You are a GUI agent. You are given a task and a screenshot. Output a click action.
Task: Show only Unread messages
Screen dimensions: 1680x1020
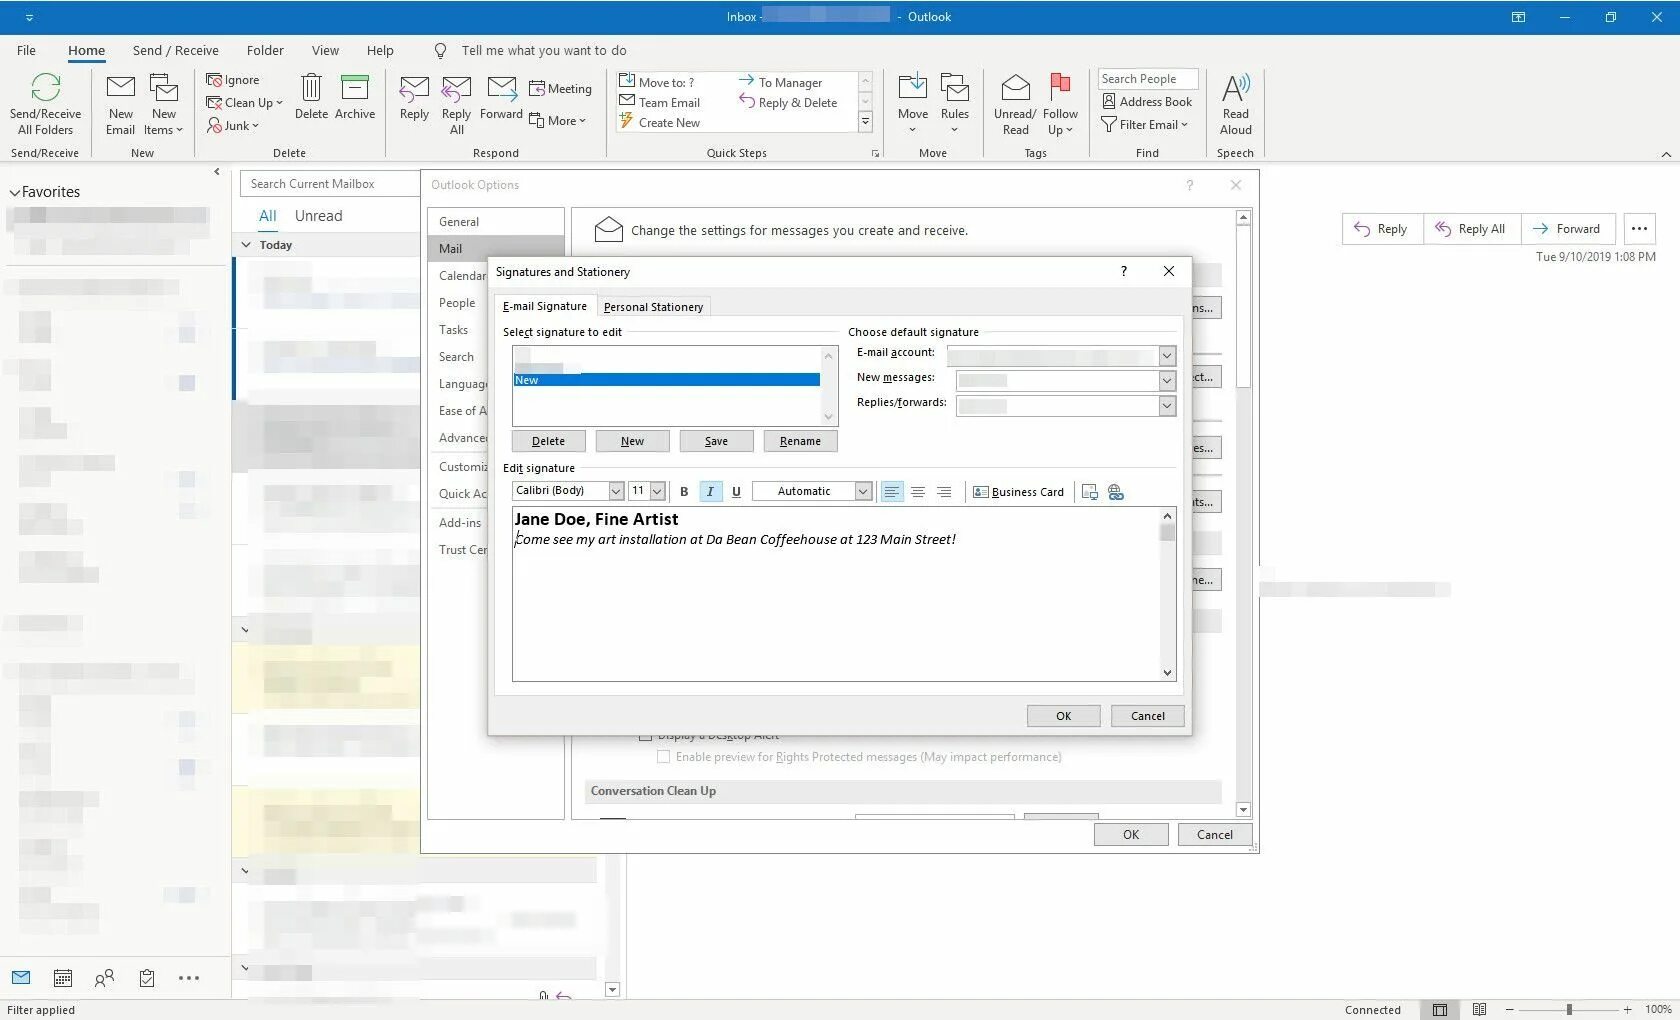click(x=318, y=216)
